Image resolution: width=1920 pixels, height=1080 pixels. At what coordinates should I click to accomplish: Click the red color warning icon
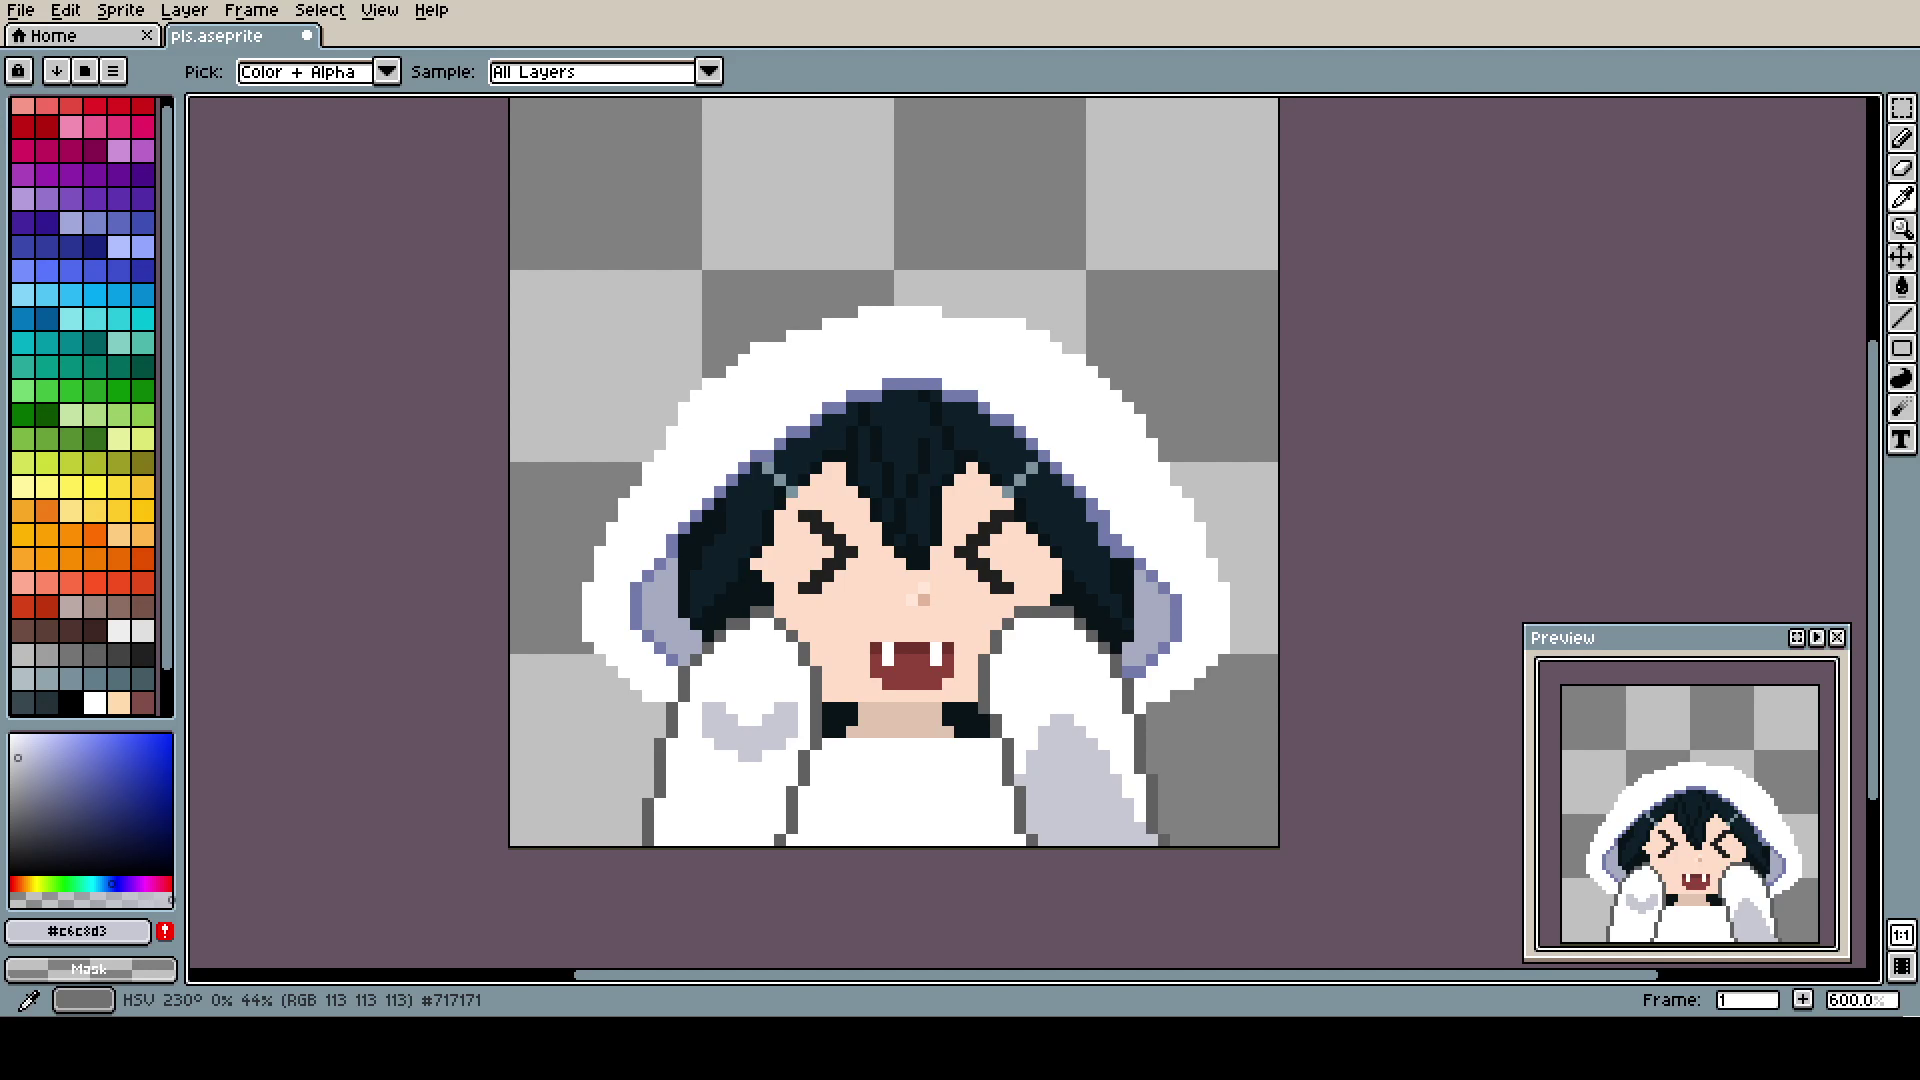[x=165, y=931]
